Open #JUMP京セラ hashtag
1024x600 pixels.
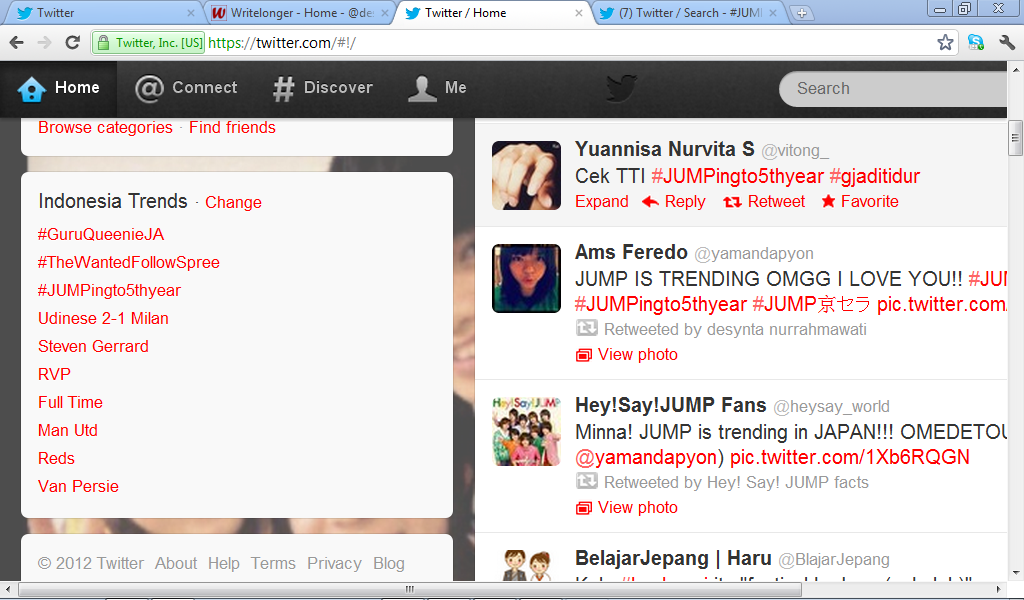click(x=812, y=304)
